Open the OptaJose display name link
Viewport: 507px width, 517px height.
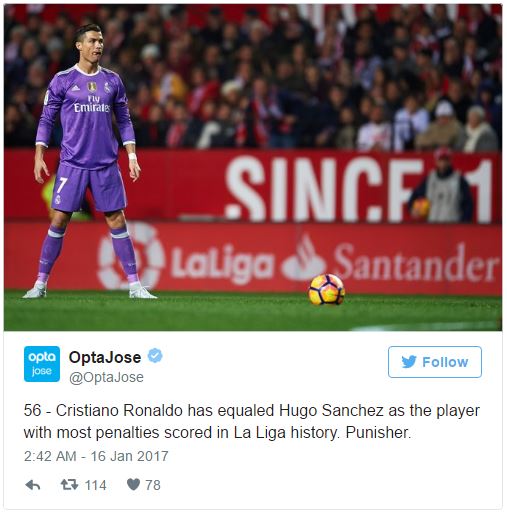coord(105,357)
